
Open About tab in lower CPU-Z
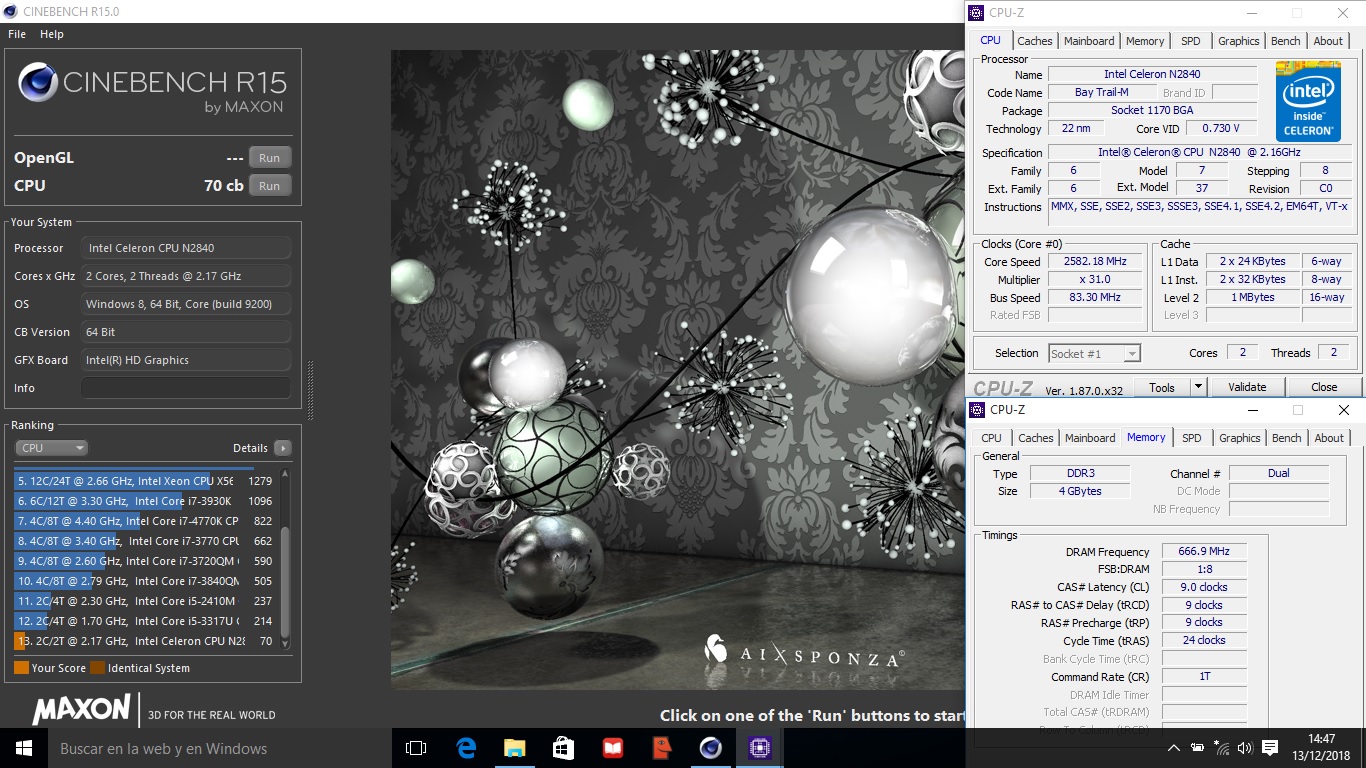click(1329, 438)
